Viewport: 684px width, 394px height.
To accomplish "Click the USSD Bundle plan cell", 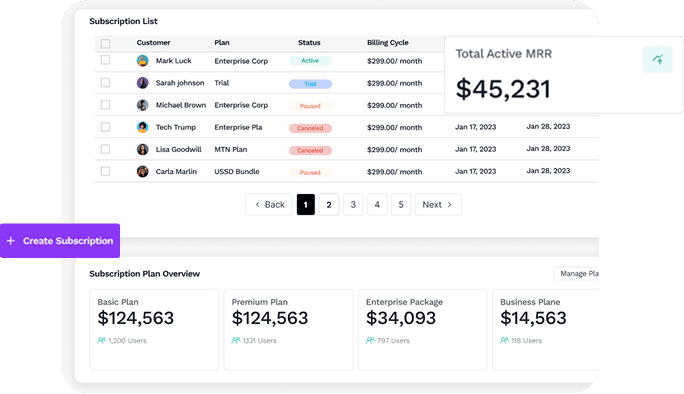I will pos(237,172).
